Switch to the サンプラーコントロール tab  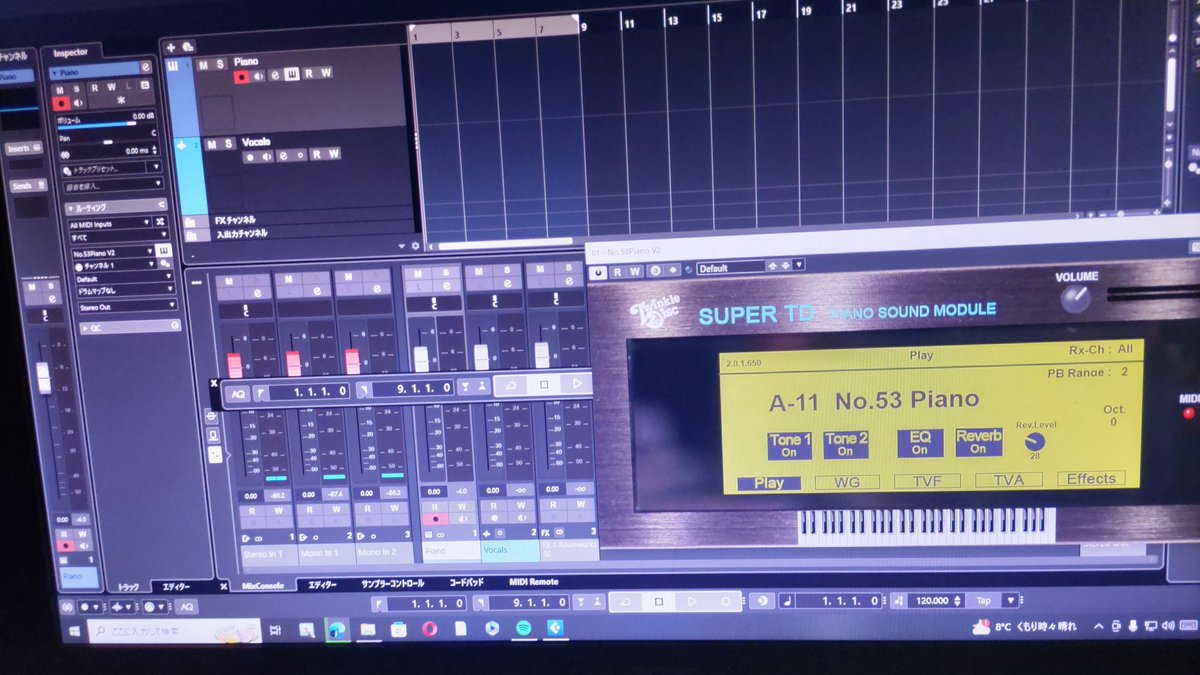coord(393,583)
